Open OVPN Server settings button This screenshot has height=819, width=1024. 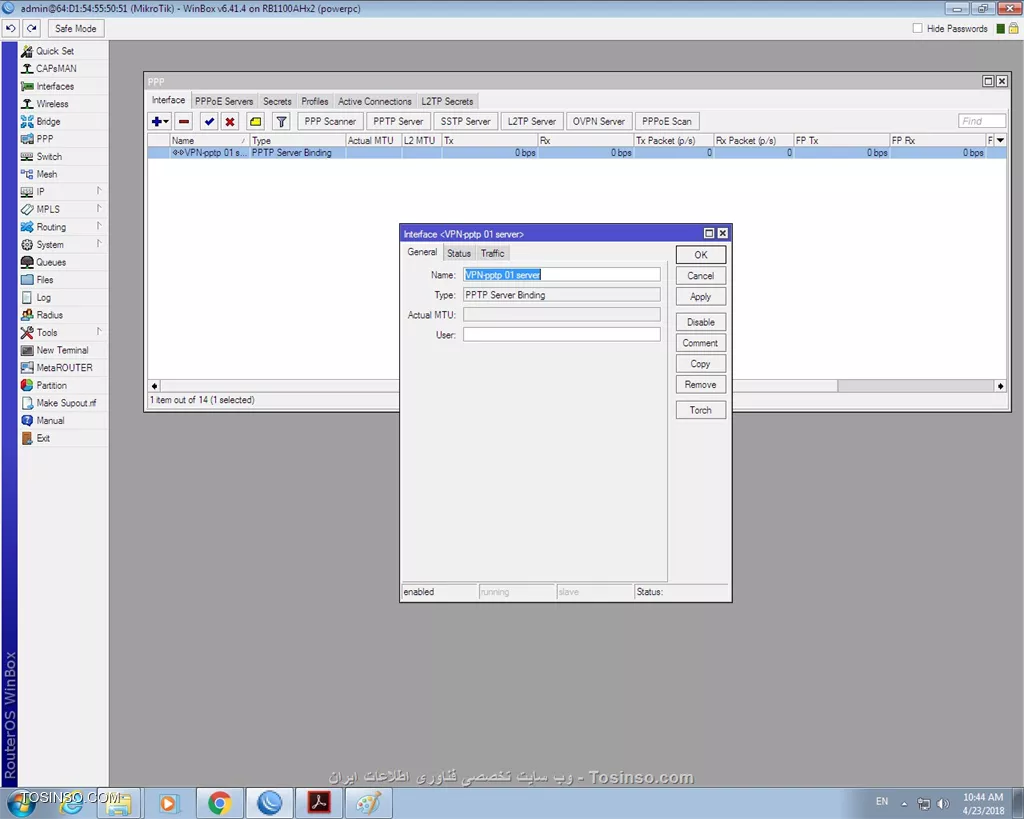coord(598,121)
